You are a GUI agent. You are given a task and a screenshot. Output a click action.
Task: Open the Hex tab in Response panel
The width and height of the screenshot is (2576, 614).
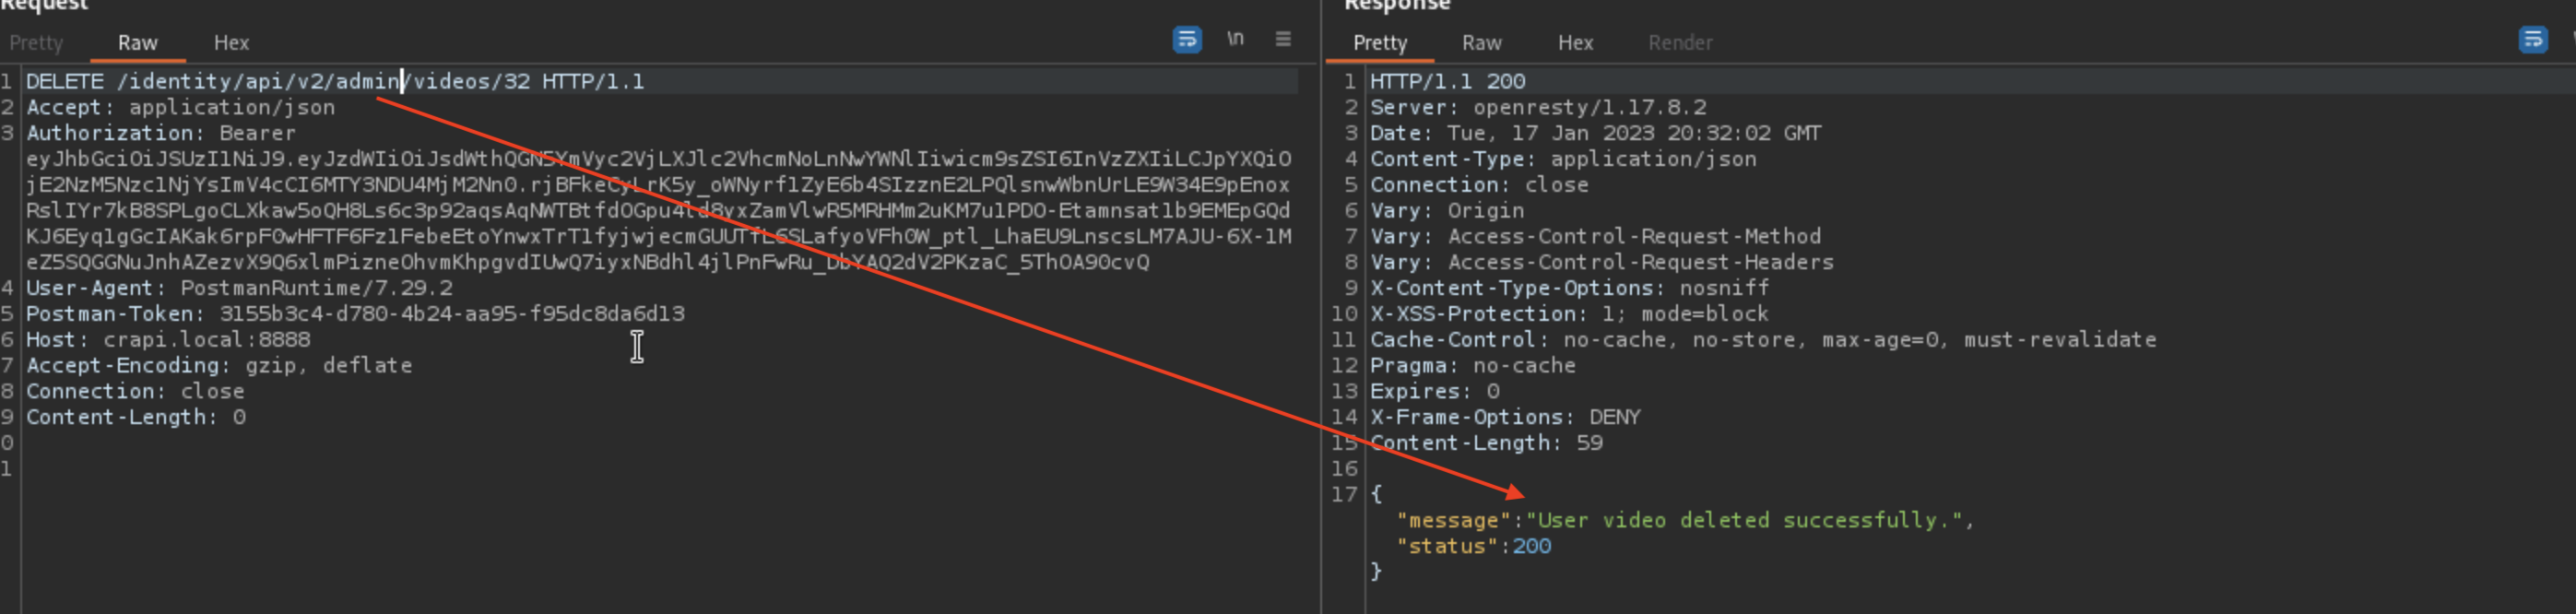1575,43
